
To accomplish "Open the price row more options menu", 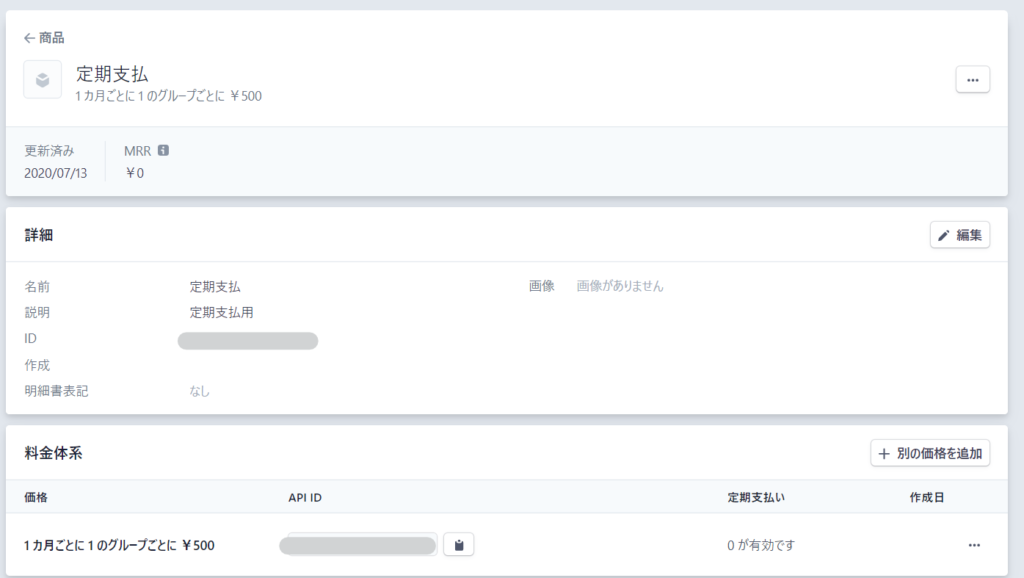I will tap(974, 545).
